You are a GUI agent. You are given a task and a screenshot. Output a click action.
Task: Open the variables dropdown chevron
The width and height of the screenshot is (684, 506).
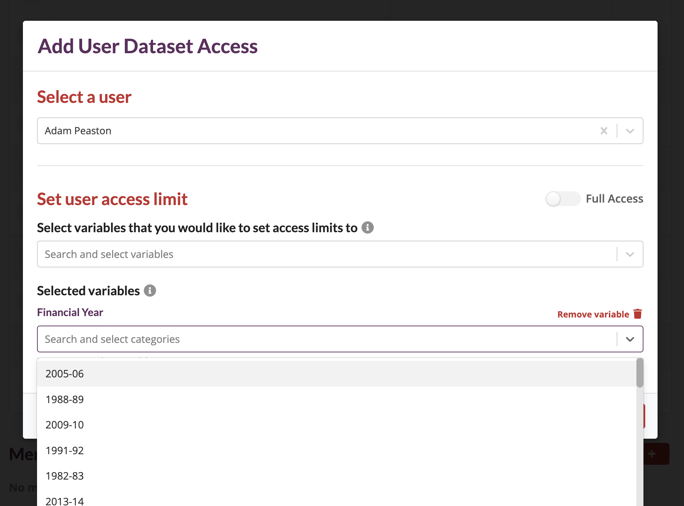pos(630,254)
